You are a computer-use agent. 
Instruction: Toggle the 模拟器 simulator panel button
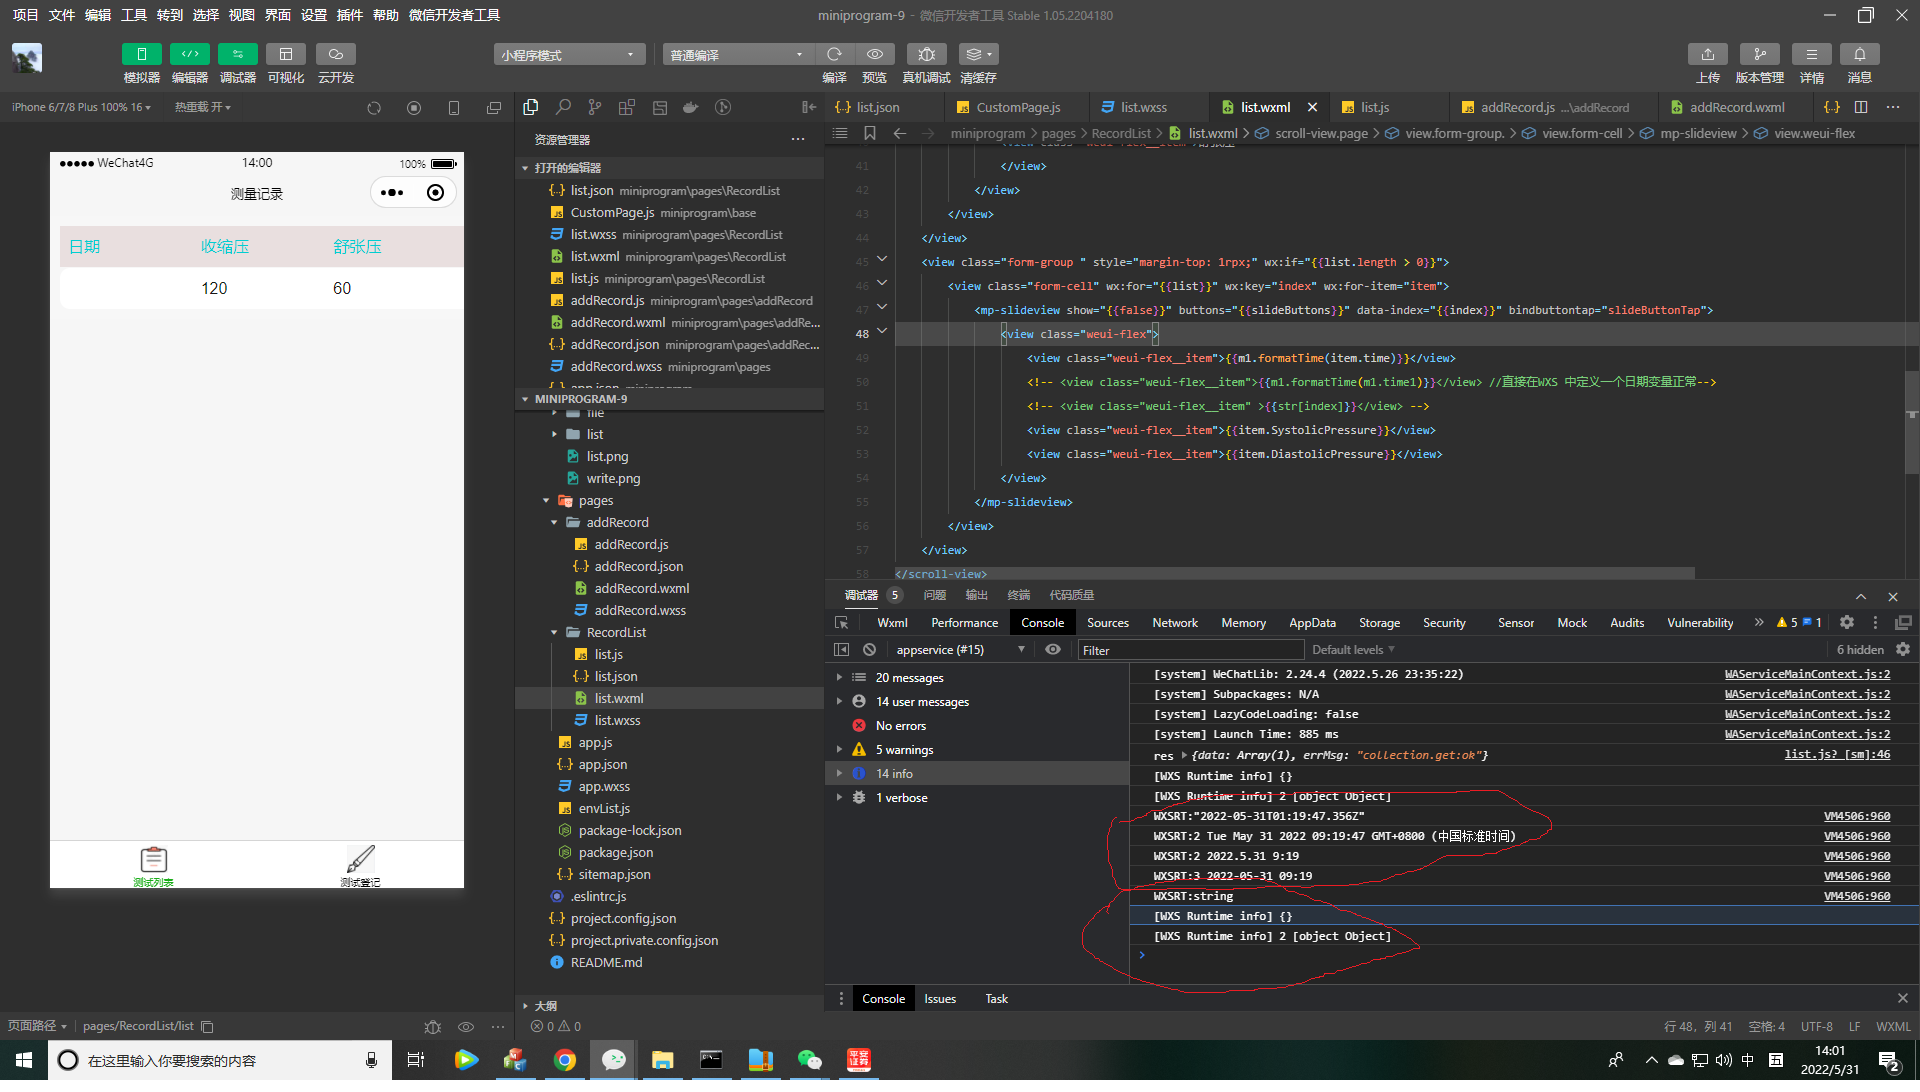point(141,54)
